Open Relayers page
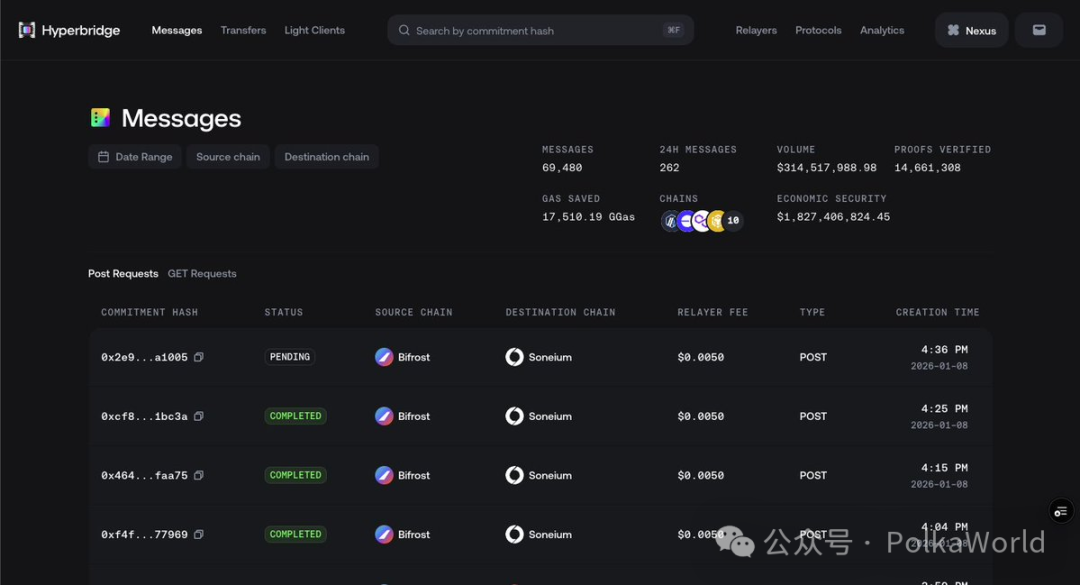Screen dimensions: 1080x585 [x=756, y=30]
